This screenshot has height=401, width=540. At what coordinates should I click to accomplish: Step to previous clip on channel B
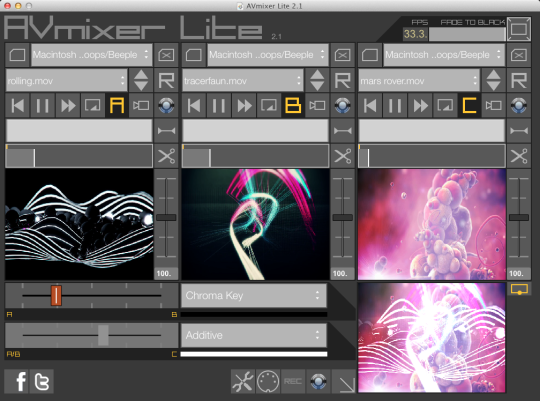317,75
